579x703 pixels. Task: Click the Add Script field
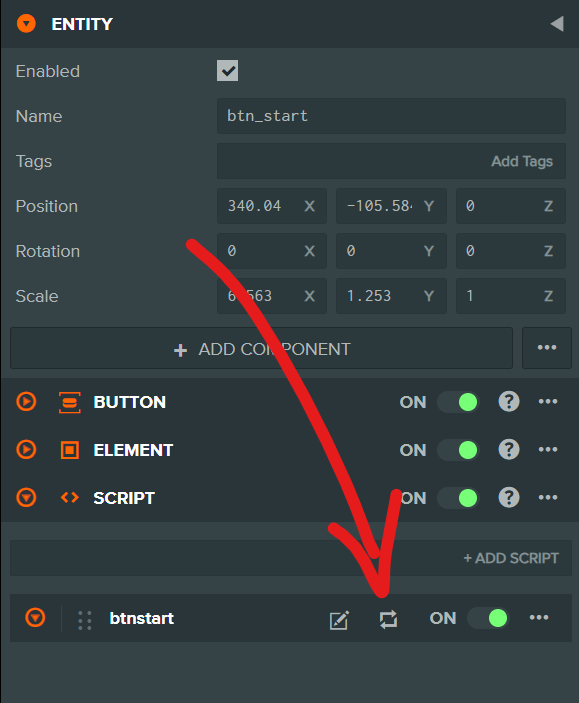coord(291,558)
